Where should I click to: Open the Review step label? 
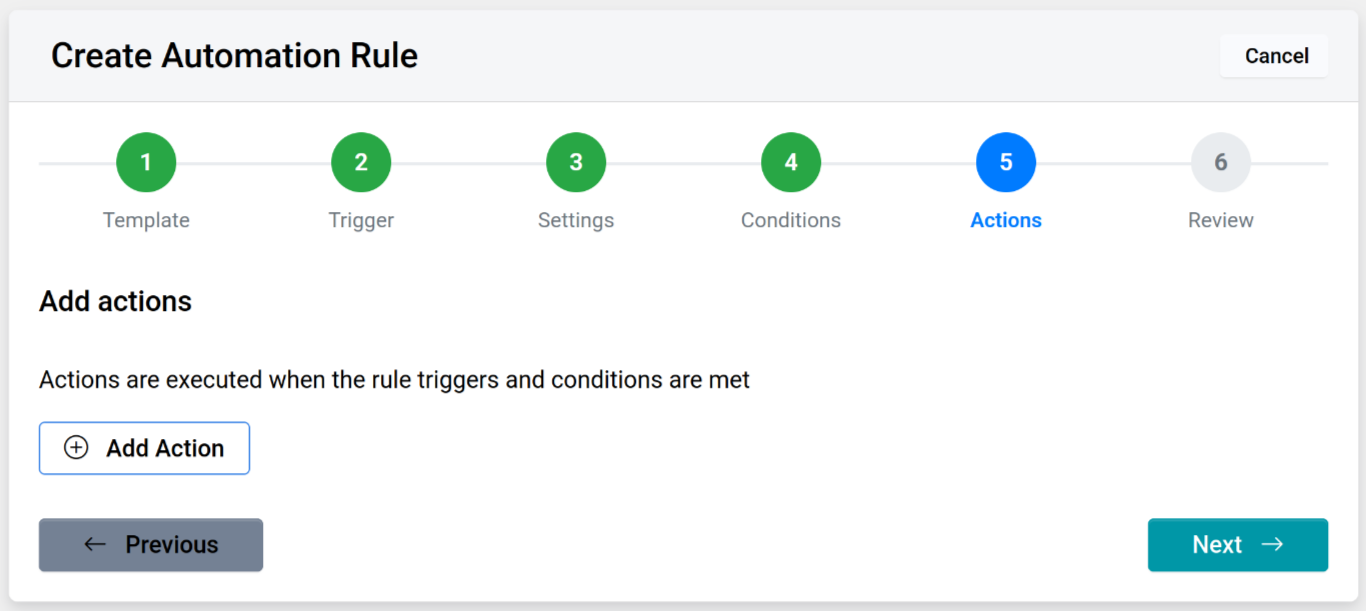pos(1221,220)
